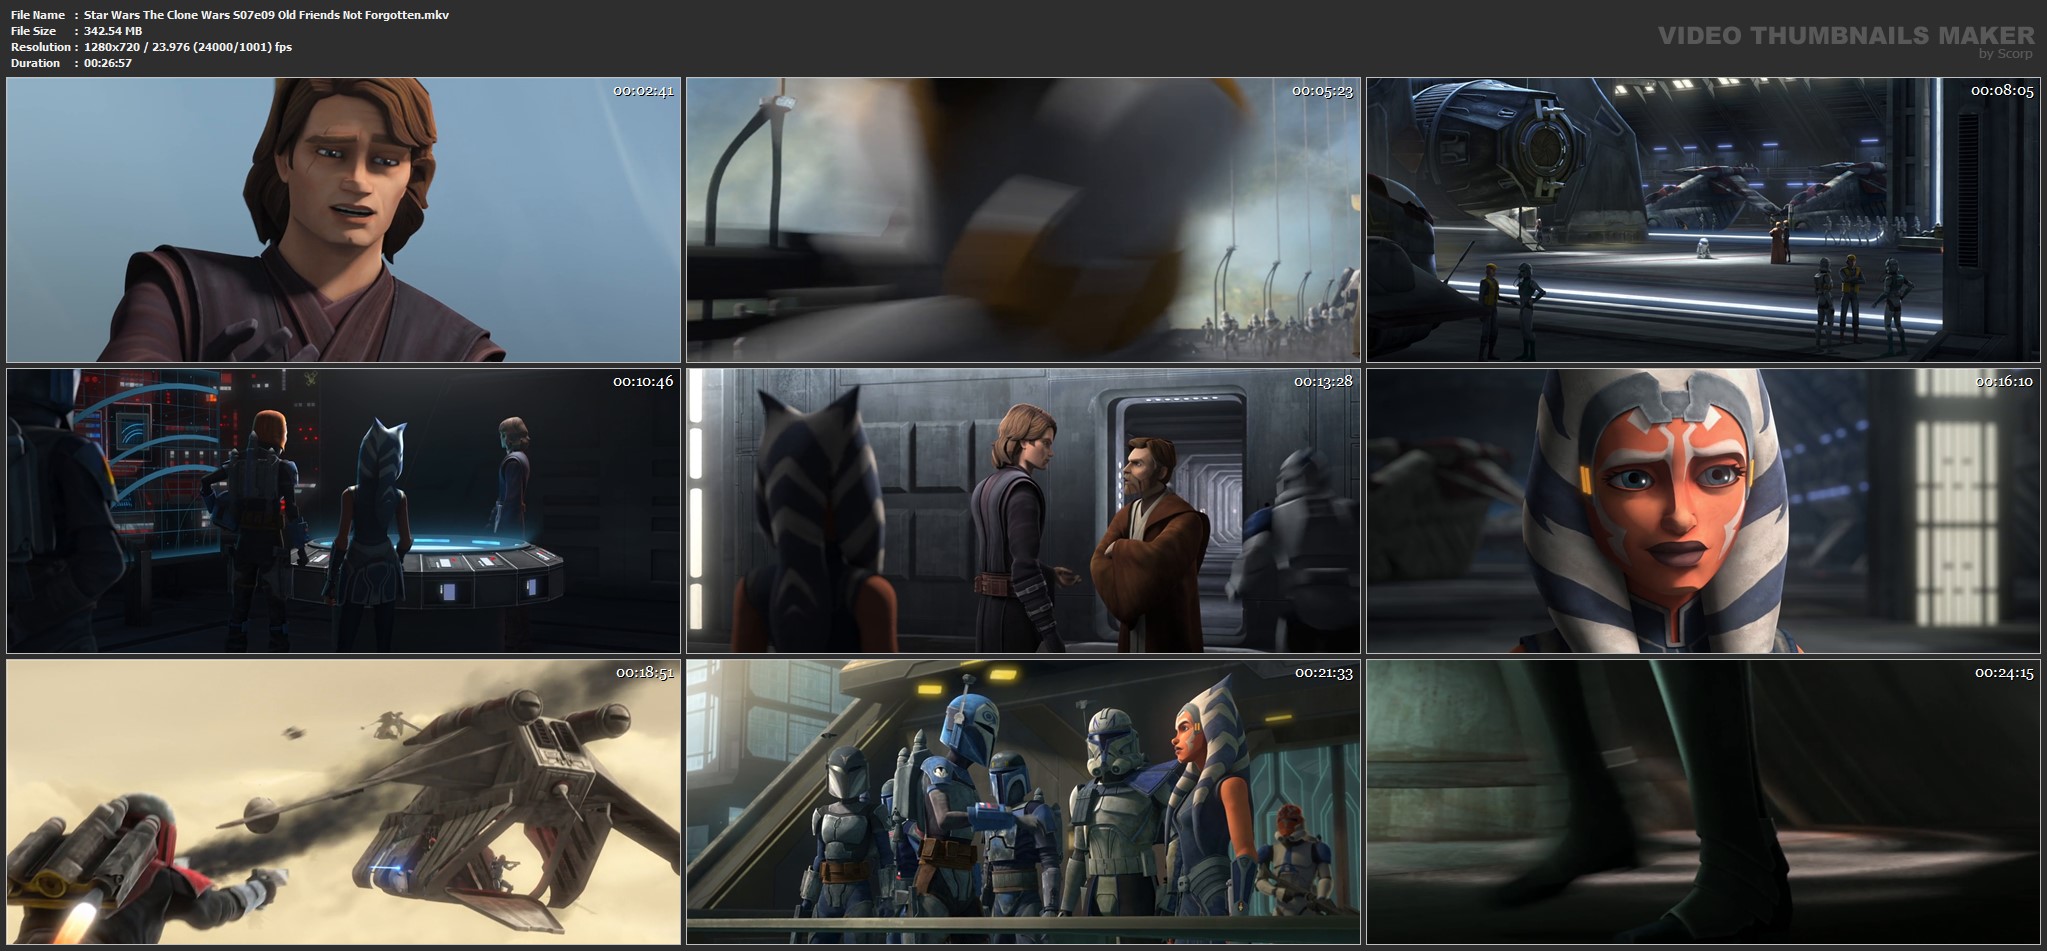Click the file name text ending in Forgotten.mkv
This screenshot has height=951, width=2047.
click(x=266, y=15)
